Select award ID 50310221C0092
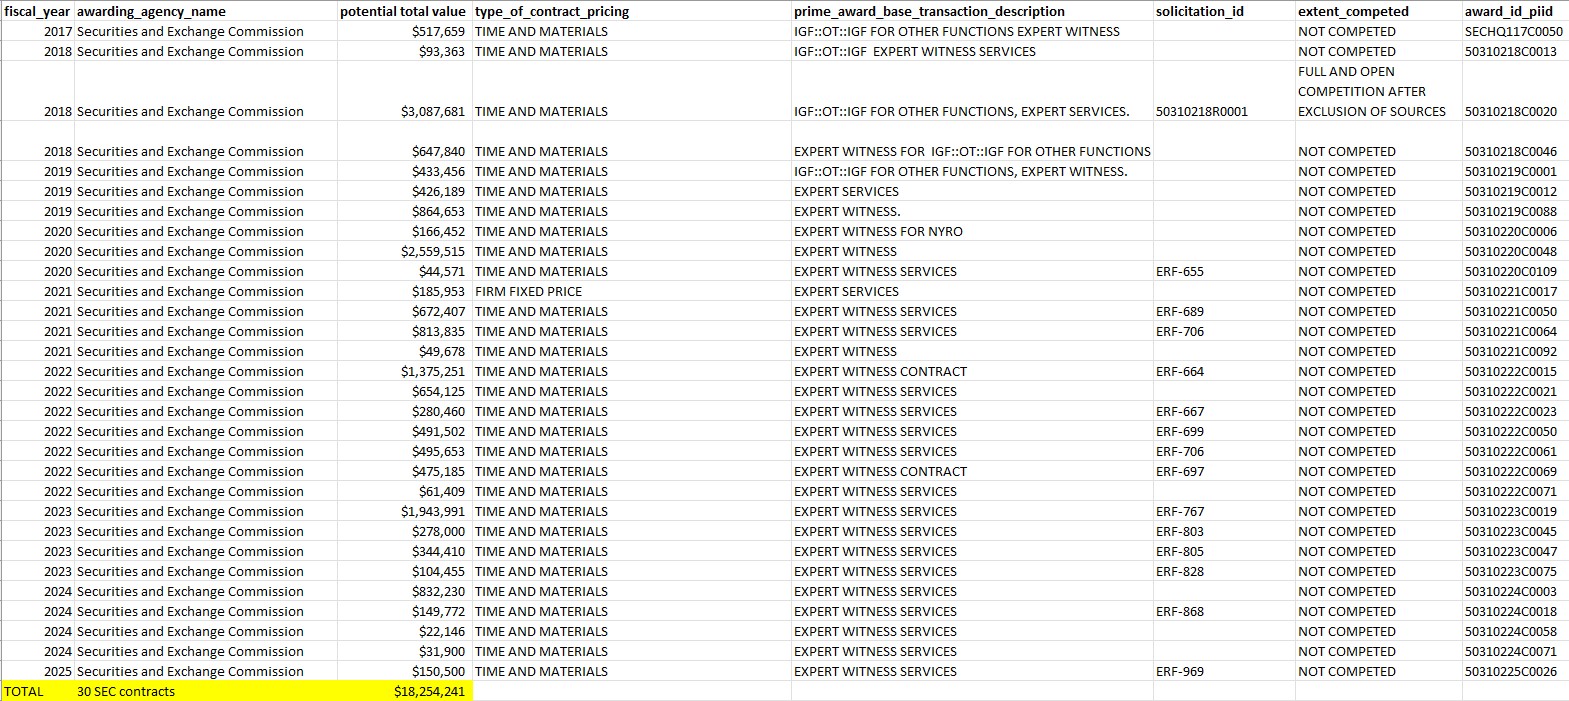Image resolution: width=1569 pixels, height=701 pixels. point(1515,351)
